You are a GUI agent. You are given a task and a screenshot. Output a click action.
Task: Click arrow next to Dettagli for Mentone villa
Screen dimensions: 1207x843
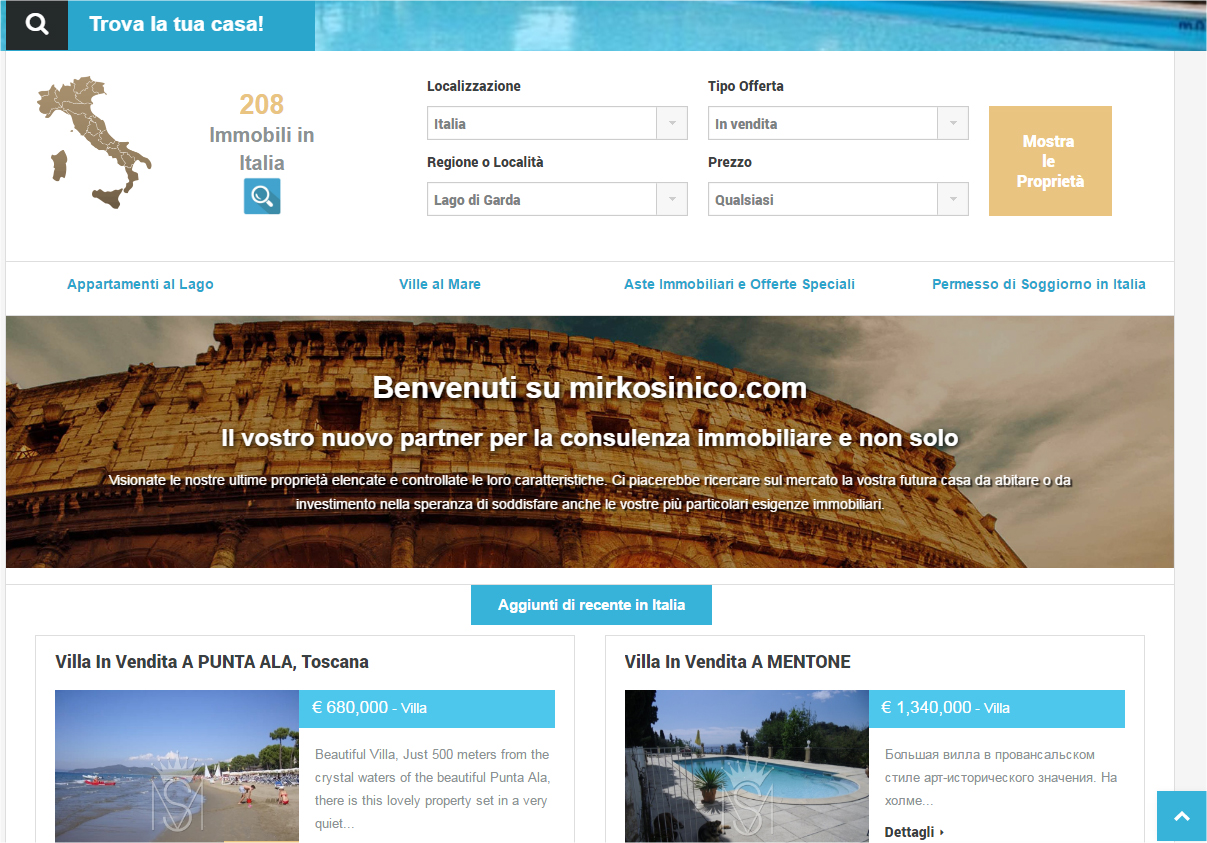click(941, 832)
